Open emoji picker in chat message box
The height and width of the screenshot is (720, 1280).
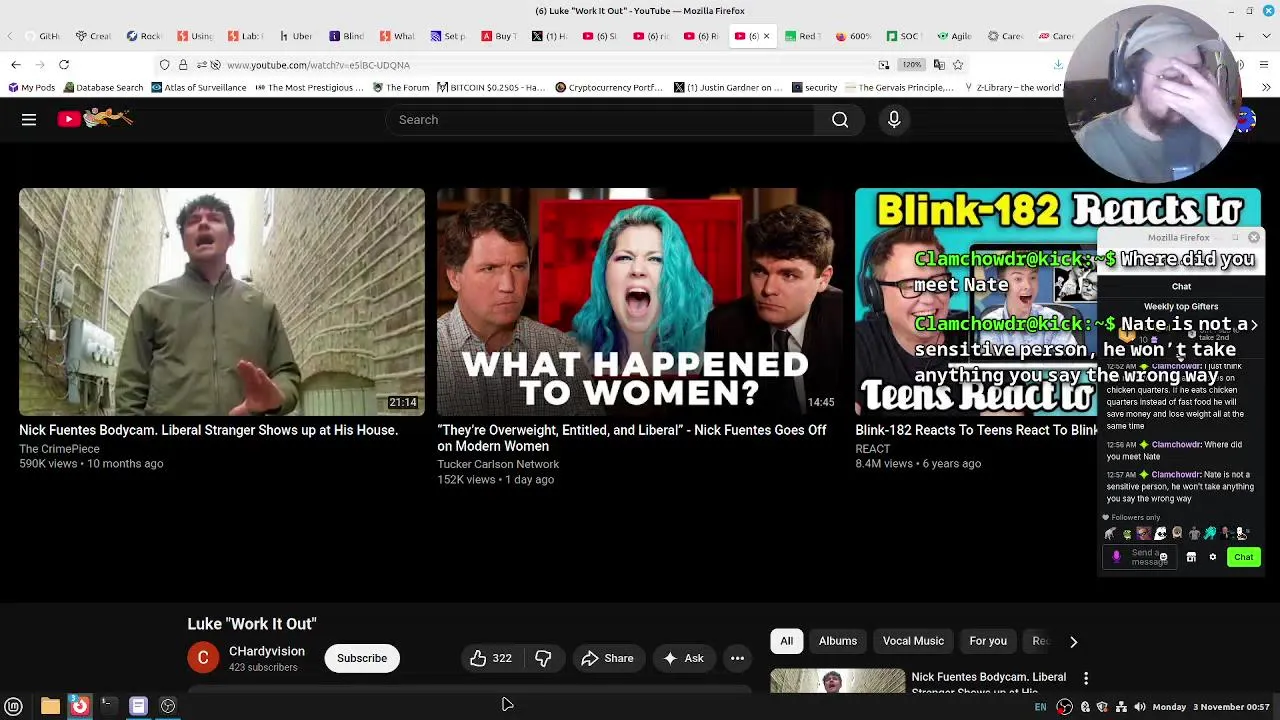[1163, 557]
